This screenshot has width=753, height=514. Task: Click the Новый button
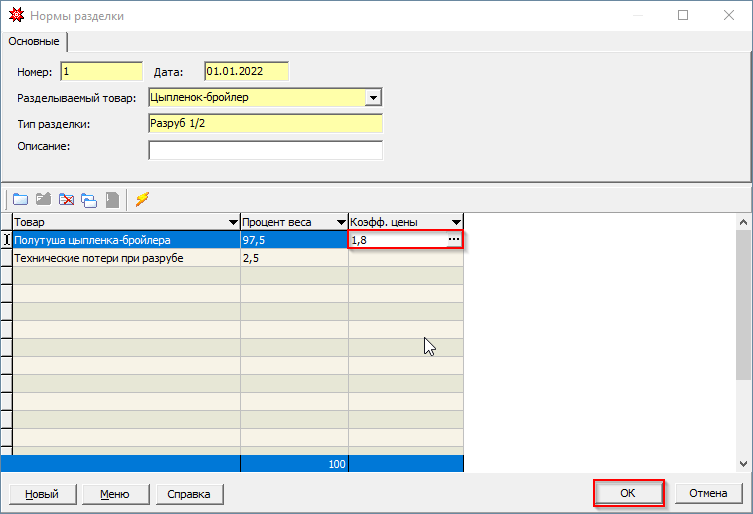[41, 494]
